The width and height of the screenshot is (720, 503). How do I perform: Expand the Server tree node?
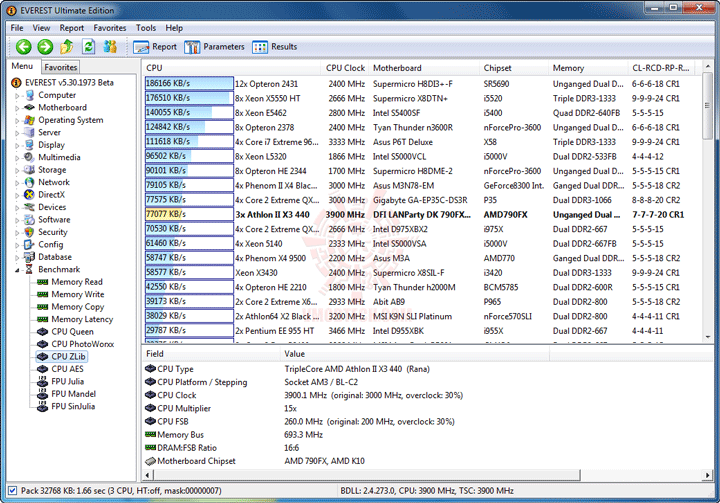pos(17,133)
